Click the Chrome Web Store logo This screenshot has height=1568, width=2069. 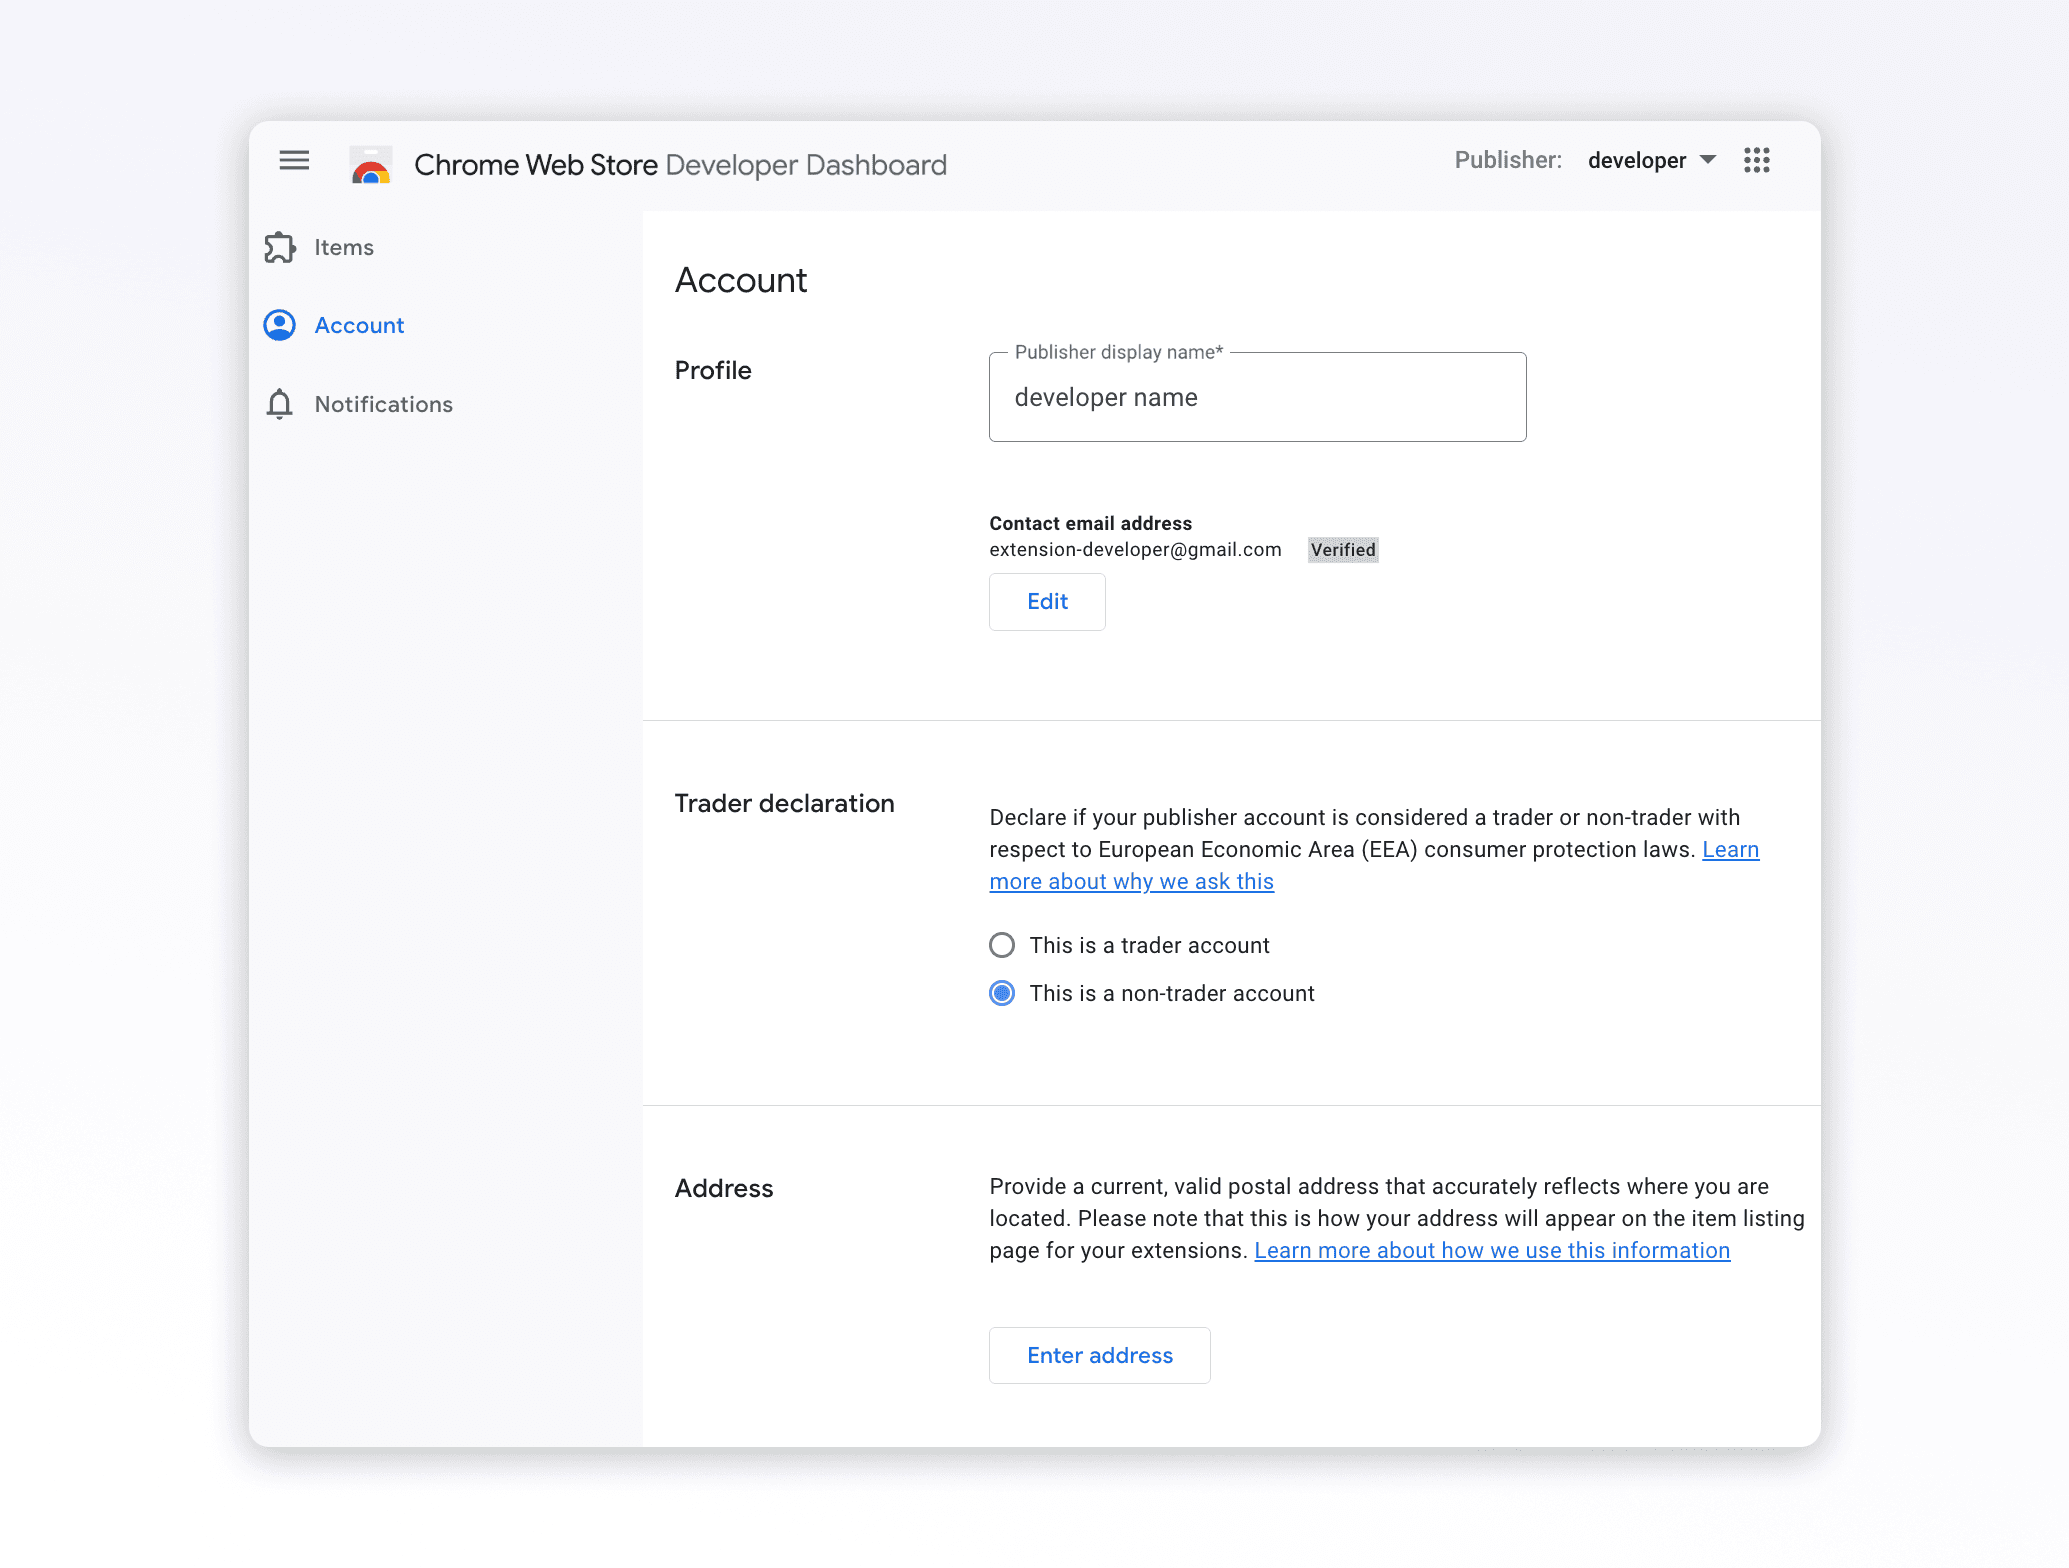[371, 165]
